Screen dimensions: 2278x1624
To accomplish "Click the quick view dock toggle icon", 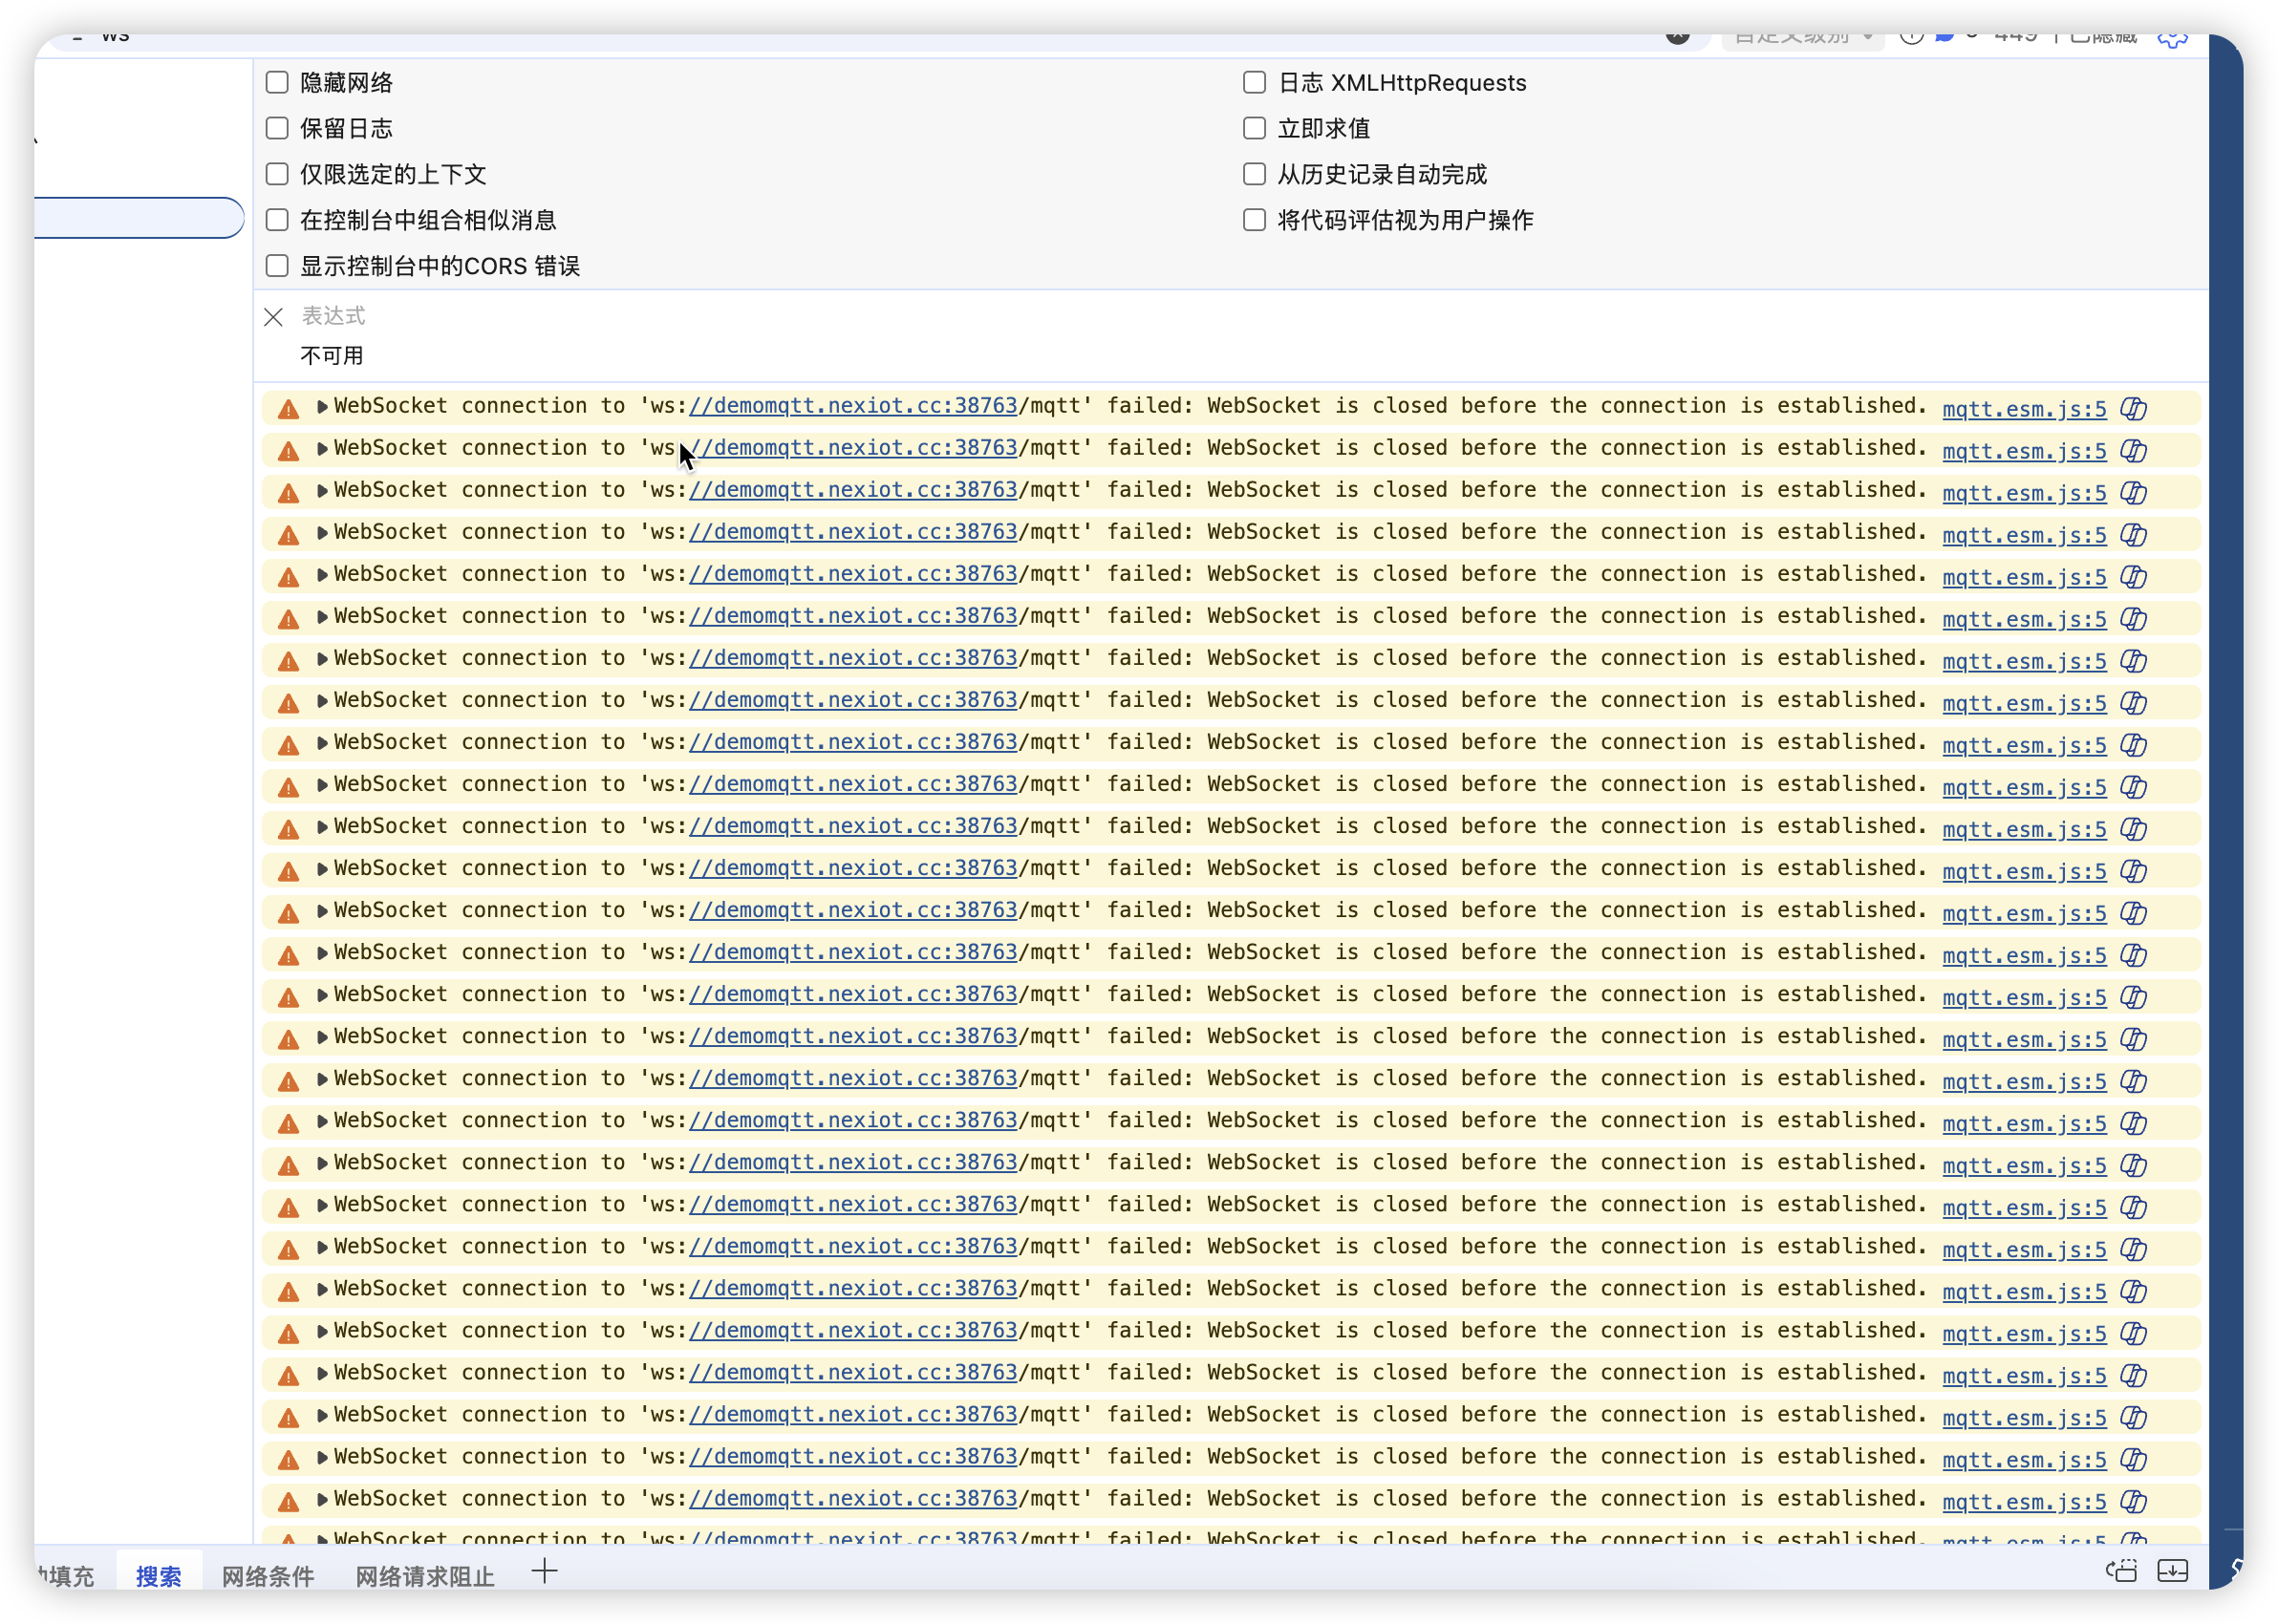I will pyautogui.click(x=2121, y=1570).
